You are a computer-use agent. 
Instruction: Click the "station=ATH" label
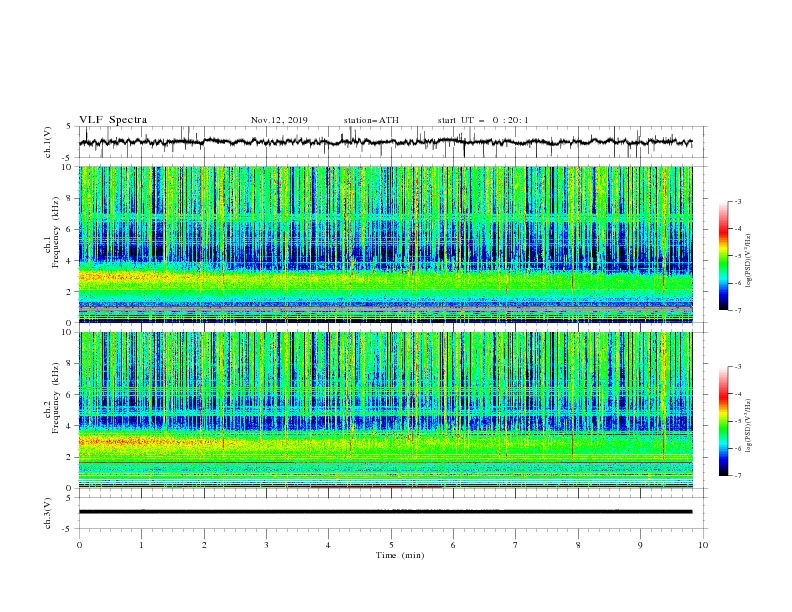(x=371, y=120)
